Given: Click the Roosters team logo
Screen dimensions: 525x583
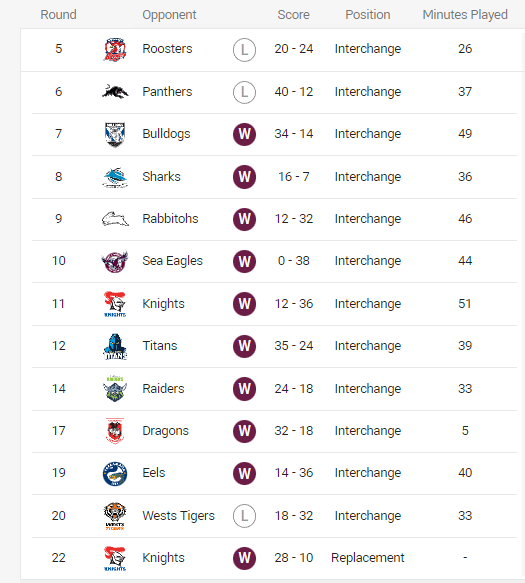Looking at the screenshot, I should (x=115, y=49).
